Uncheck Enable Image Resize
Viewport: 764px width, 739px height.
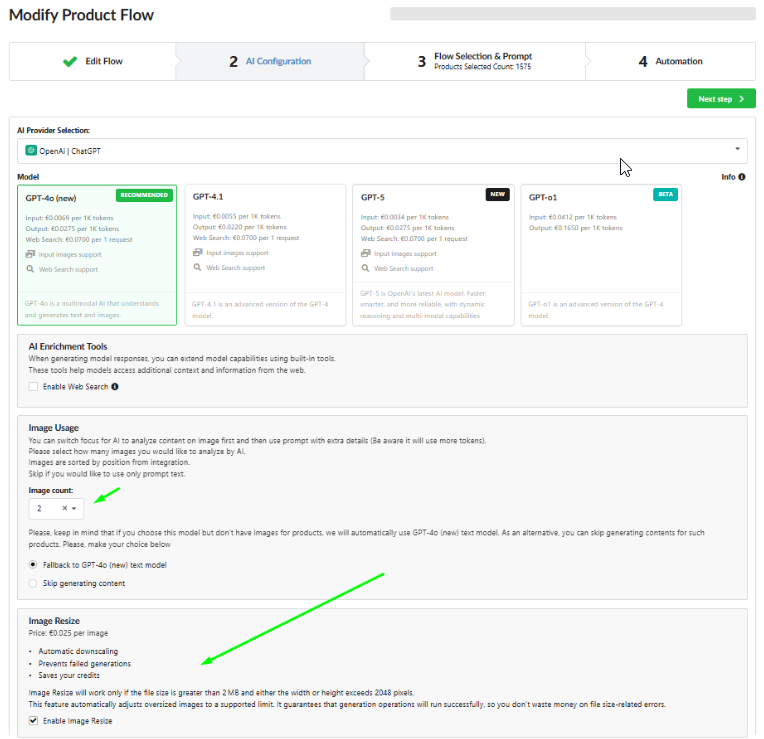pyautogui.click(x=33, y=720)
